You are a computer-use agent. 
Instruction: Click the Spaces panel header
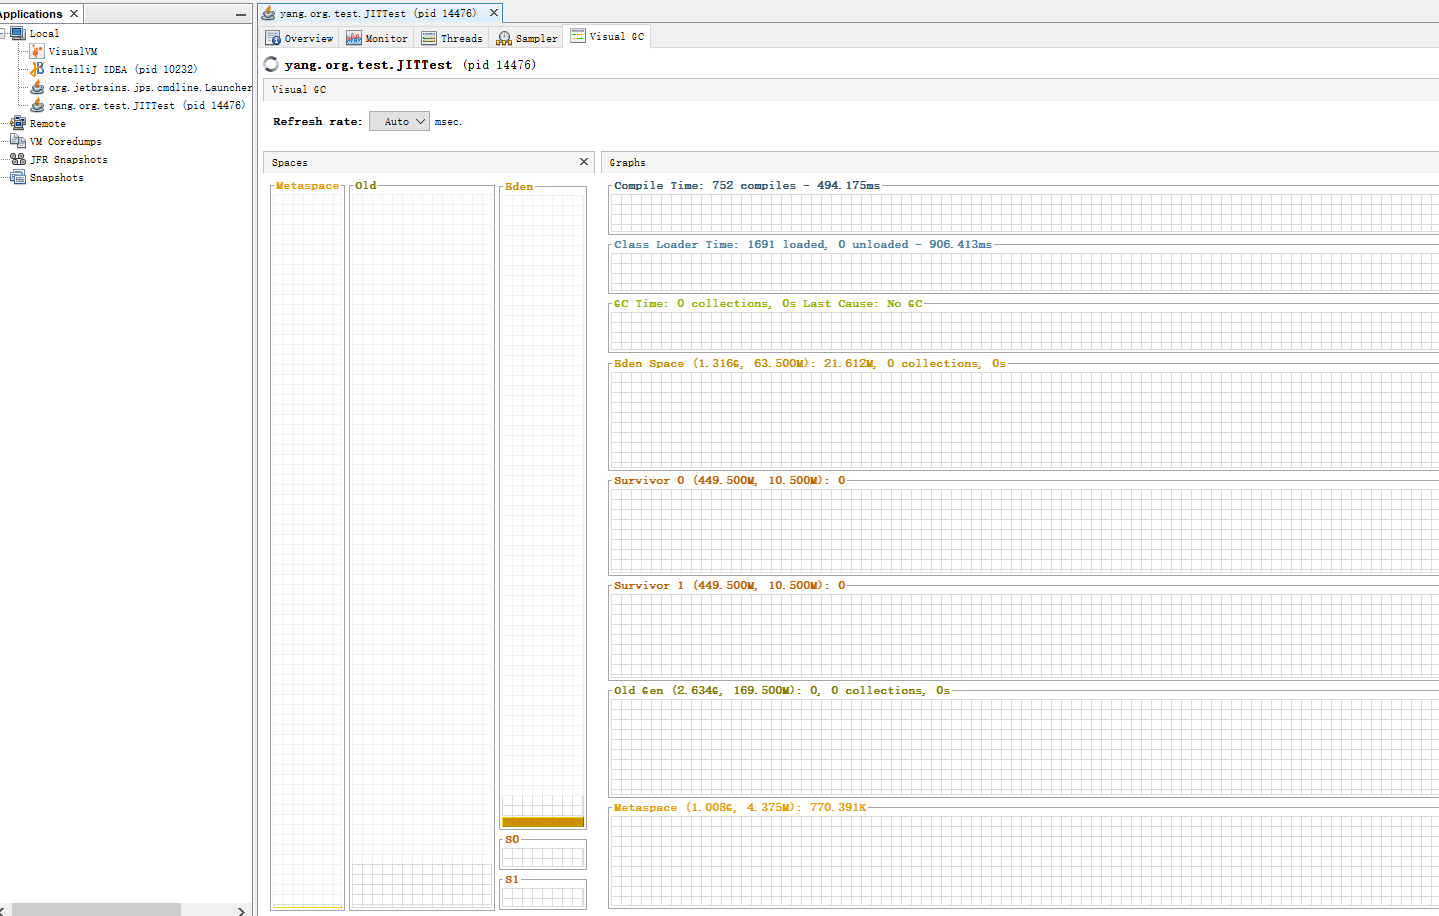click(429, 162)
